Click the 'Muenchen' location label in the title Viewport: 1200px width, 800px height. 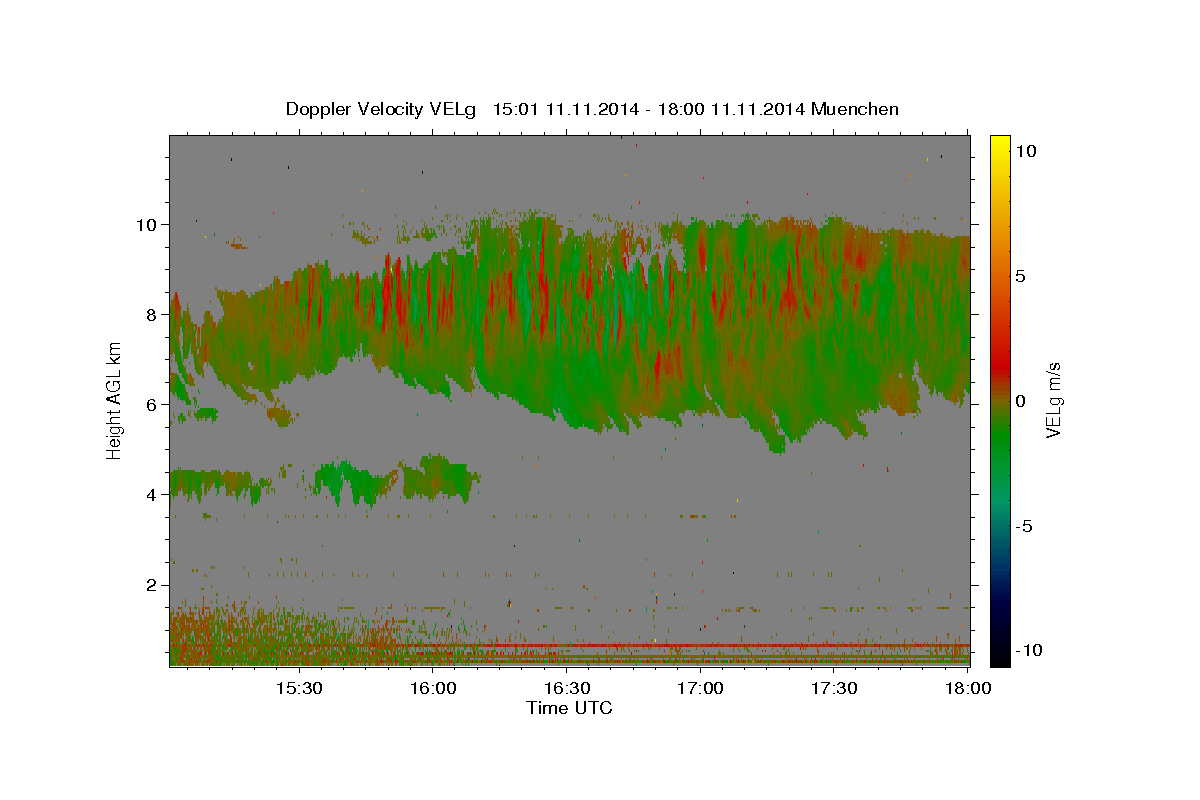[x=855, y=109]
